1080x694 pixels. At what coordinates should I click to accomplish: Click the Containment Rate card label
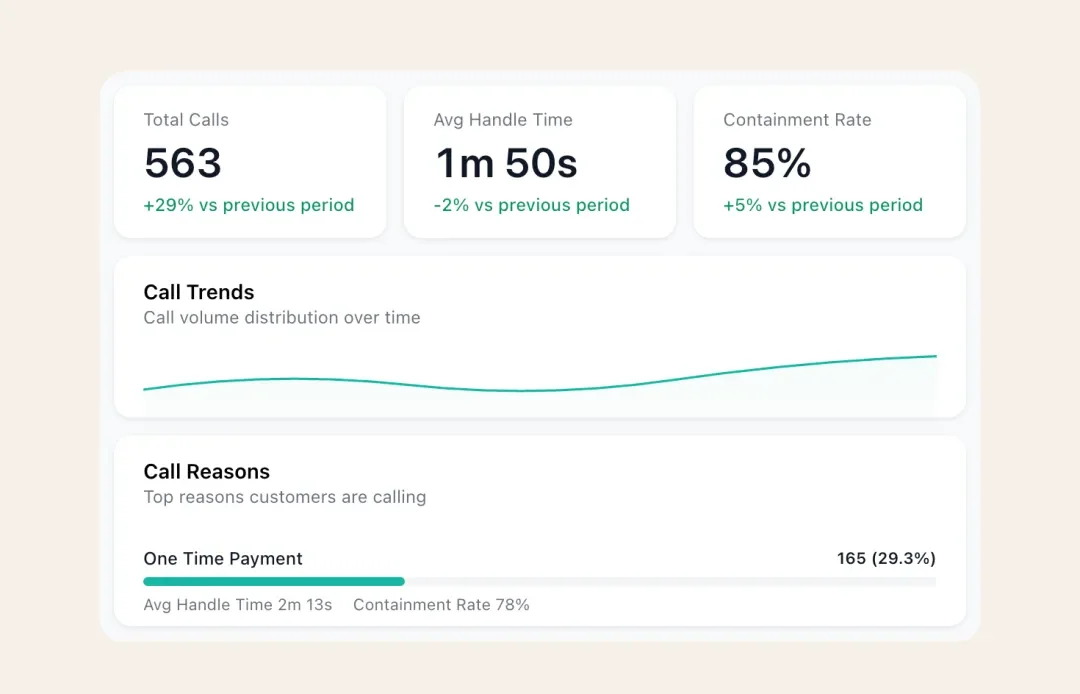(x=797, y=120)
